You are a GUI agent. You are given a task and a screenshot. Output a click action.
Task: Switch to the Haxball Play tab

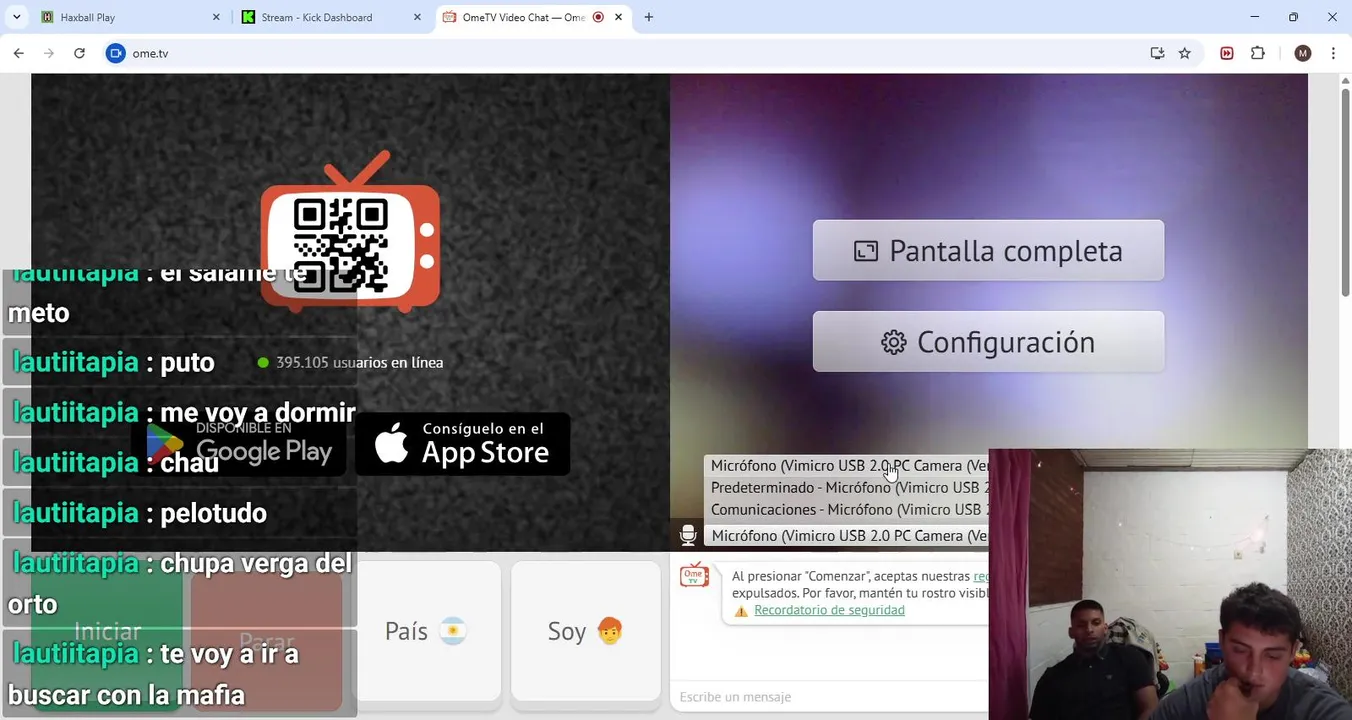coord(128,17)
